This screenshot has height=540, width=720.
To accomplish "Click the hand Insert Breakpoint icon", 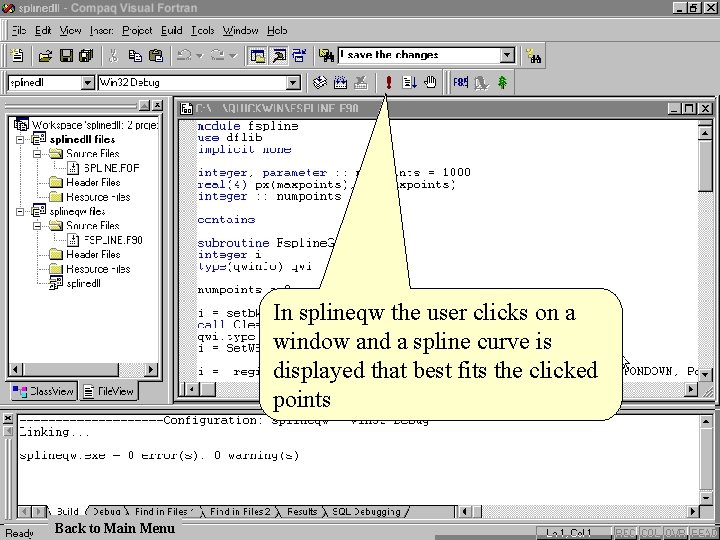I will point(430,83).
